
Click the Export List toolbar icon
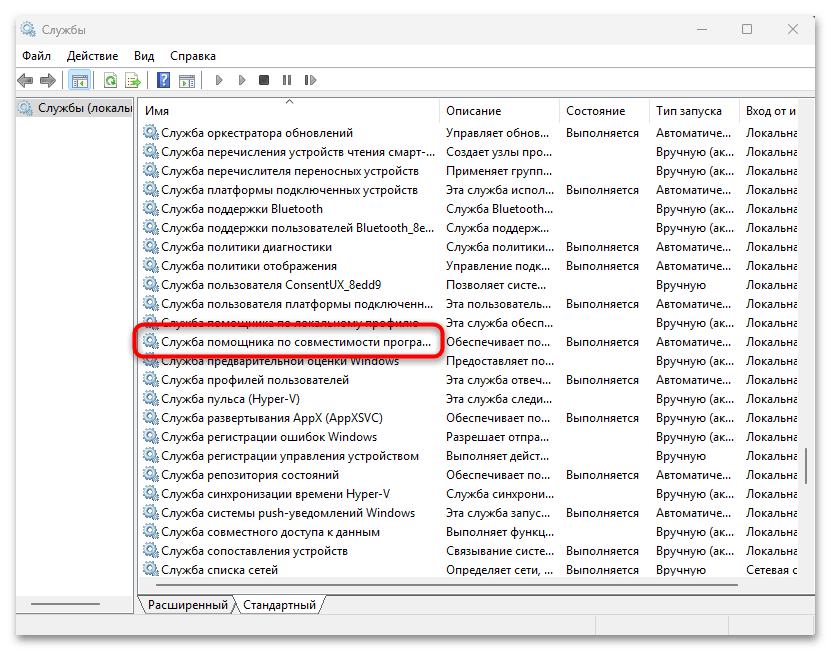(131, 80)
